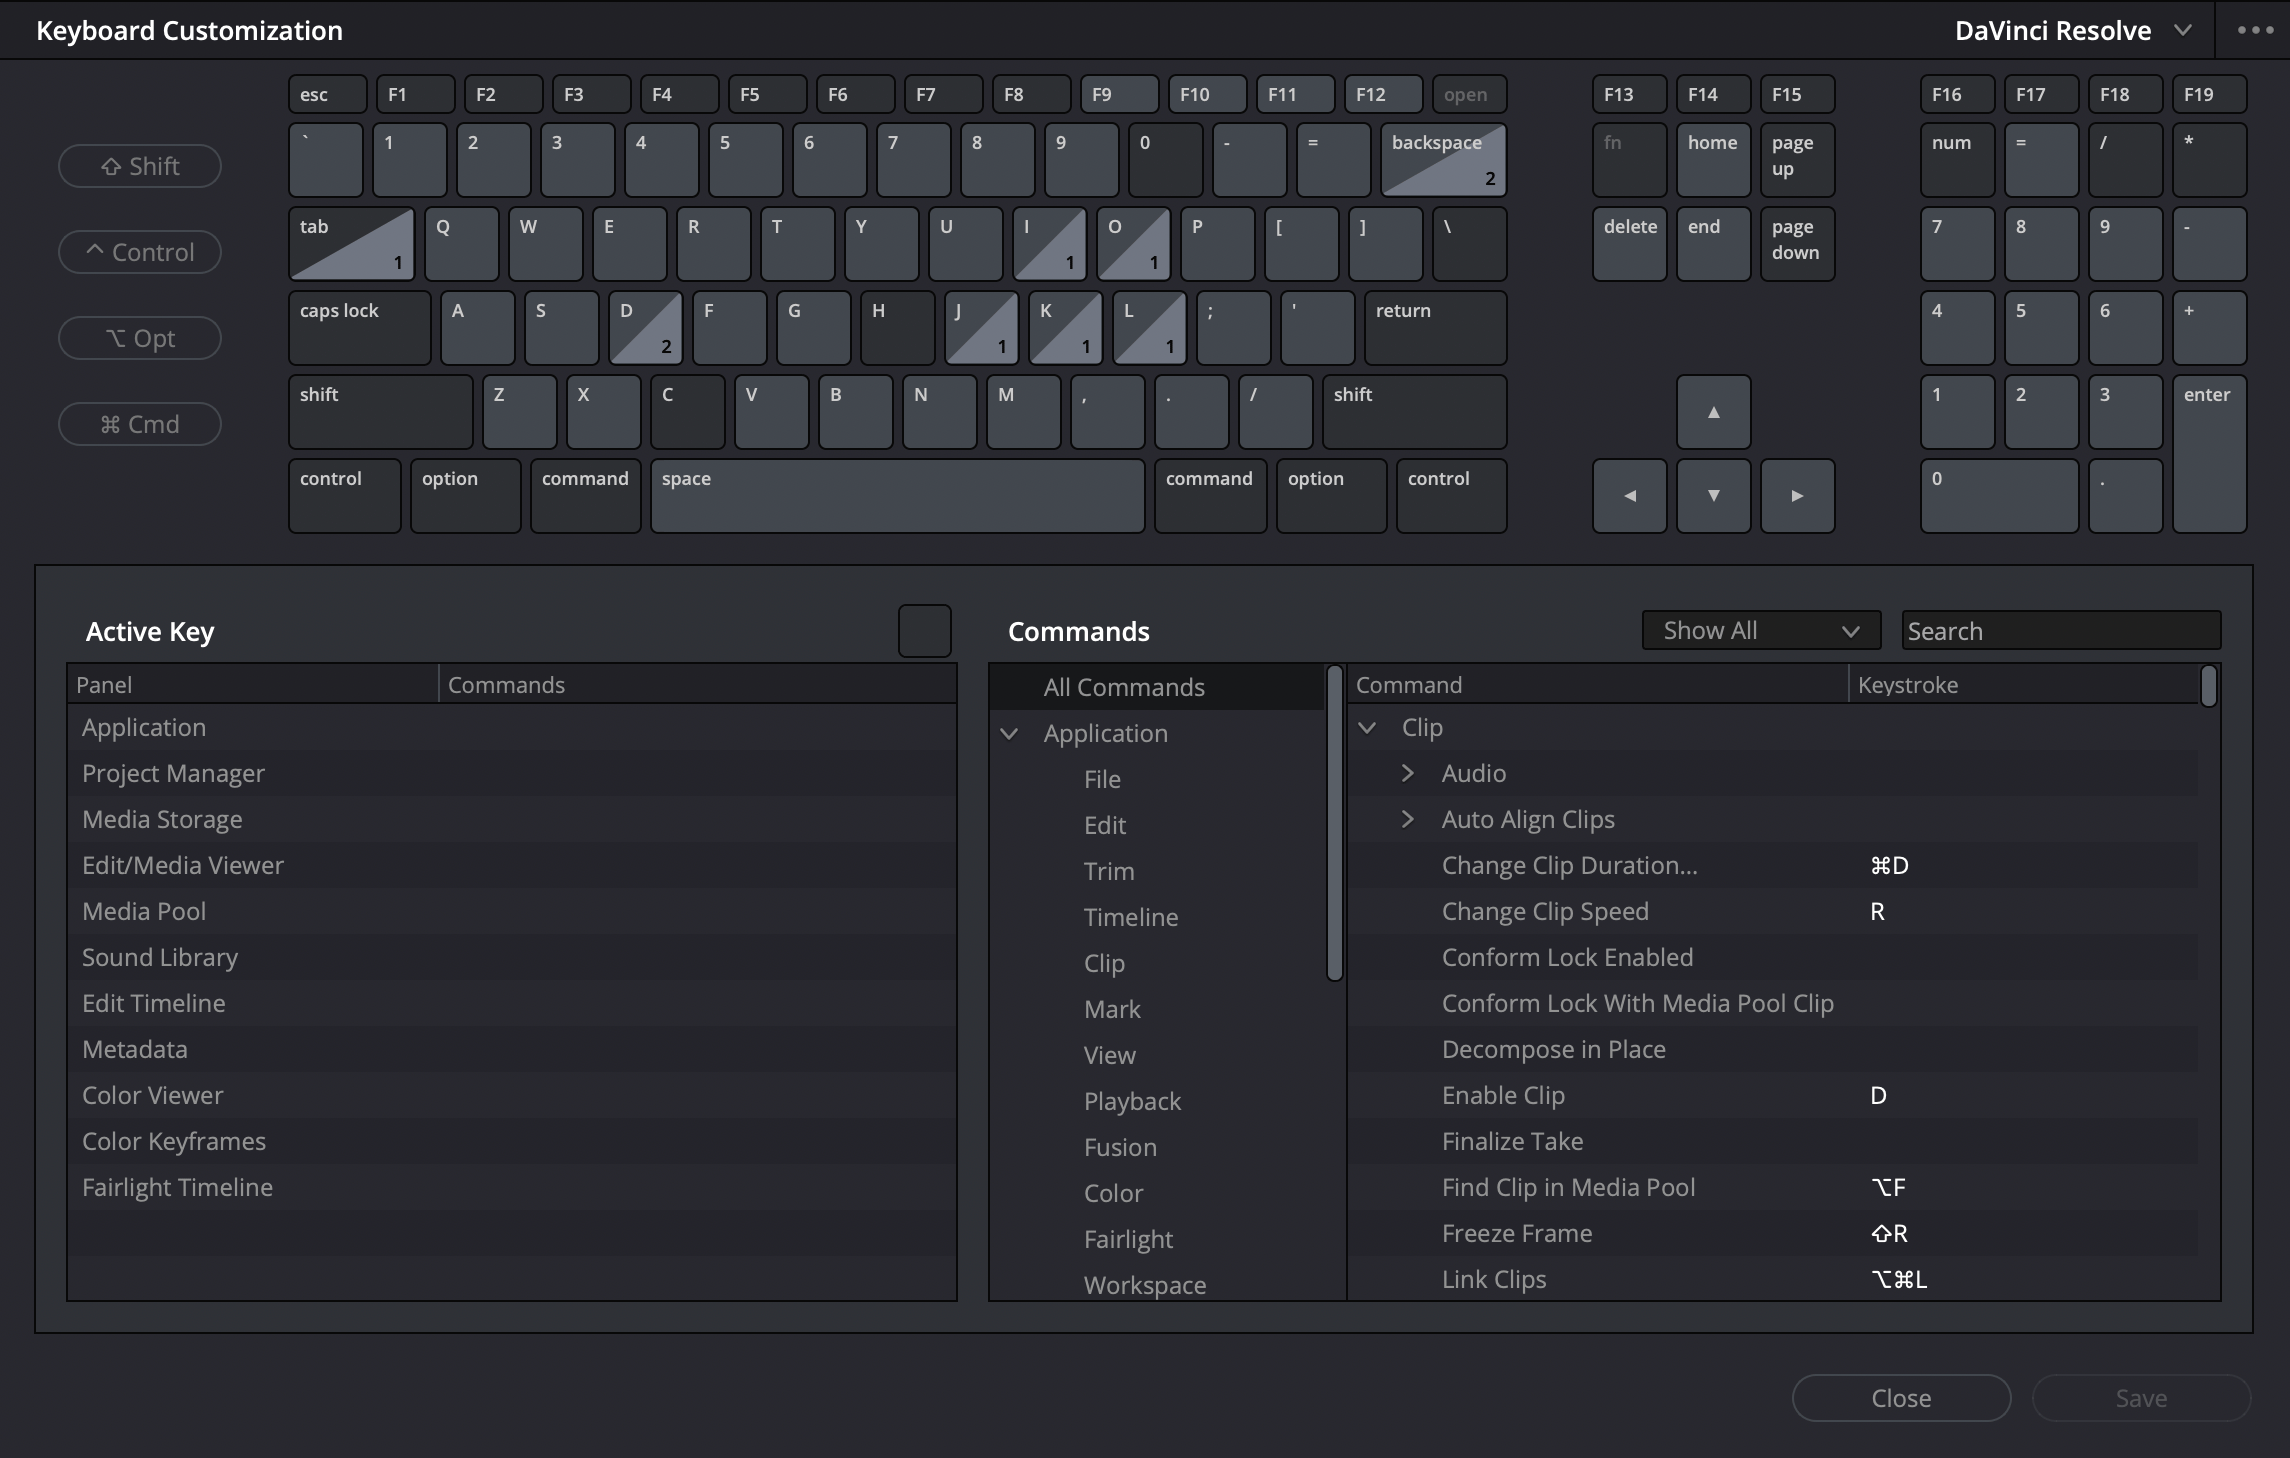Collapse the Application group in the commands tree

[x=1009, y=733]
